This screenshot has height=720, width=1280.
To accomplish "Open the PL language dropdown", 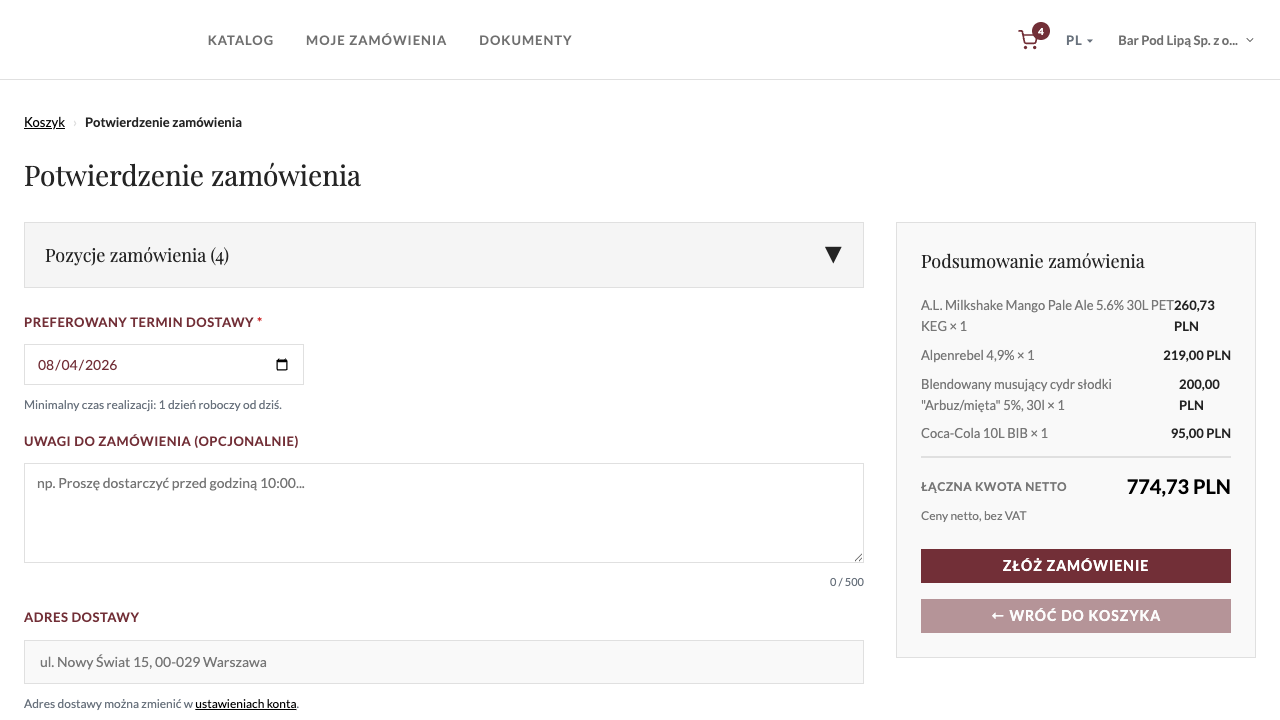I will (1080, 40).
